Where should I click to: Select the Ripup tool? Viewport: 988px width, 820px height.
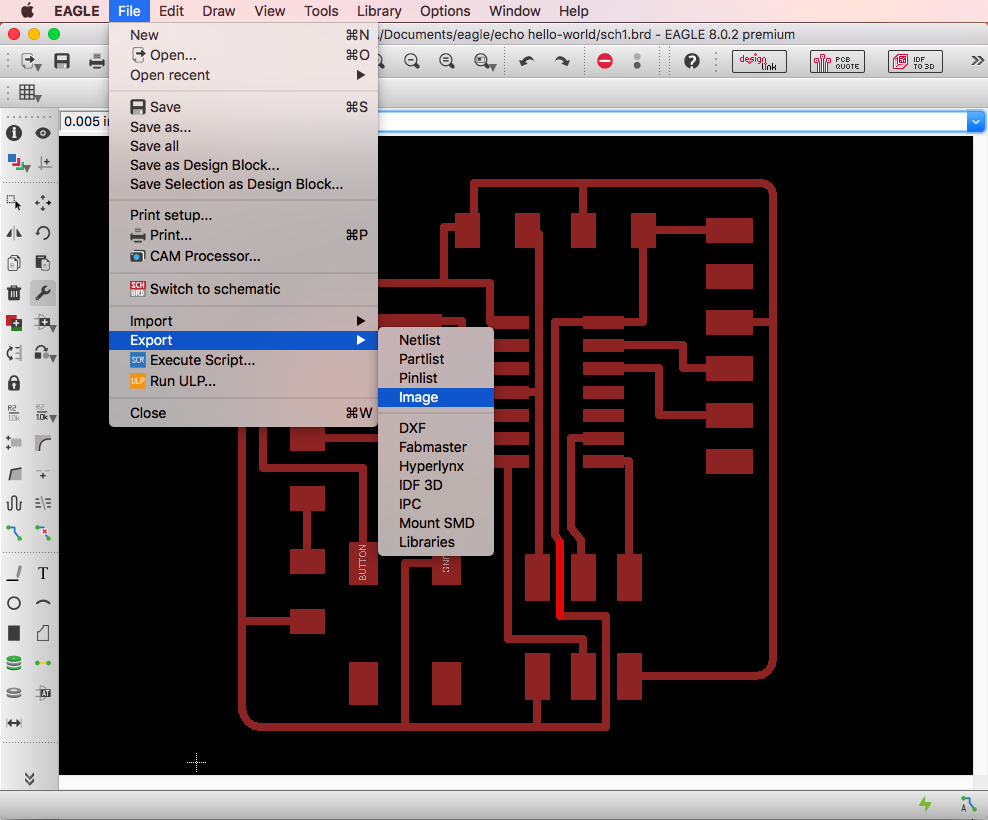(43, 533)
